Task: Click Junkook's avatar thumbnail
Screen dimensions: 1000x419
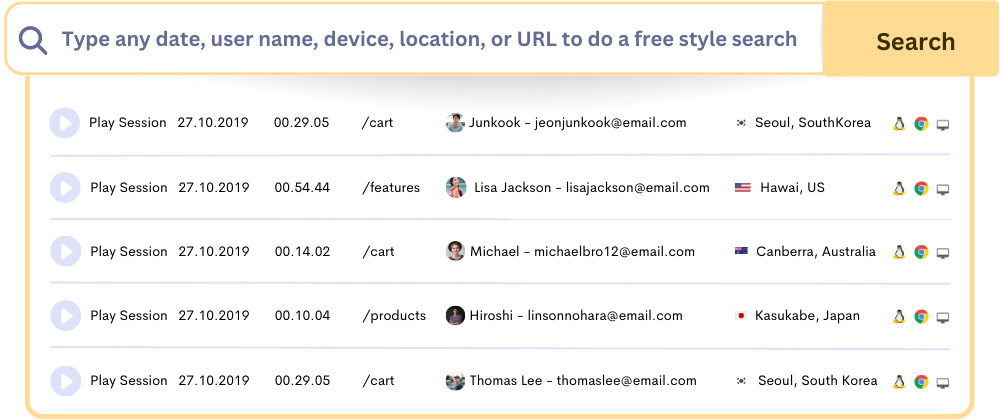Action: [x=456, y=123]
